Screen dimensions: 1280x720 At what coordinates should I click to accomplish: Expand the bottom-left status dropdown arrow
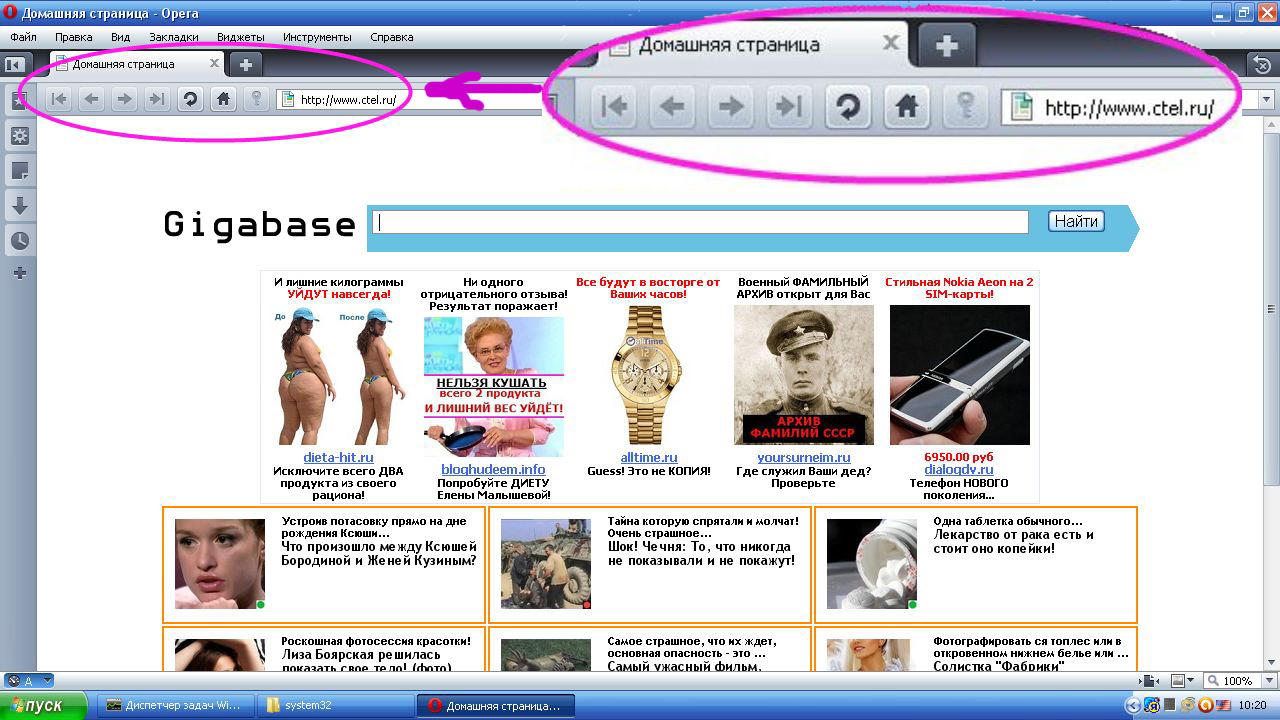pyautogui.click(x=46, y=680)
